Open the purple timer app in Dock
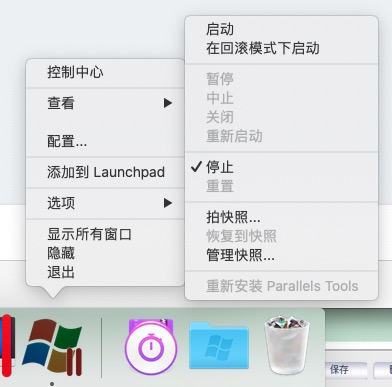 (x=151, y=347)
